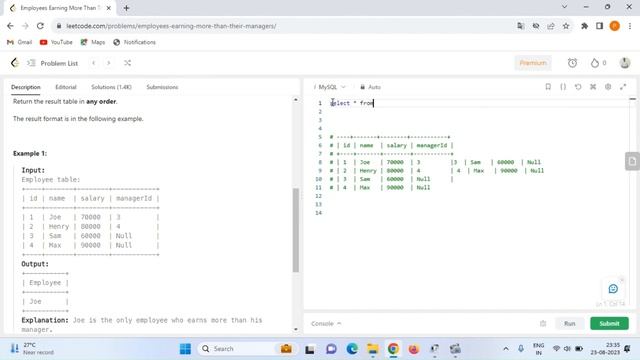
Task: Go to next problem arrow
Action: coord(109,63)
